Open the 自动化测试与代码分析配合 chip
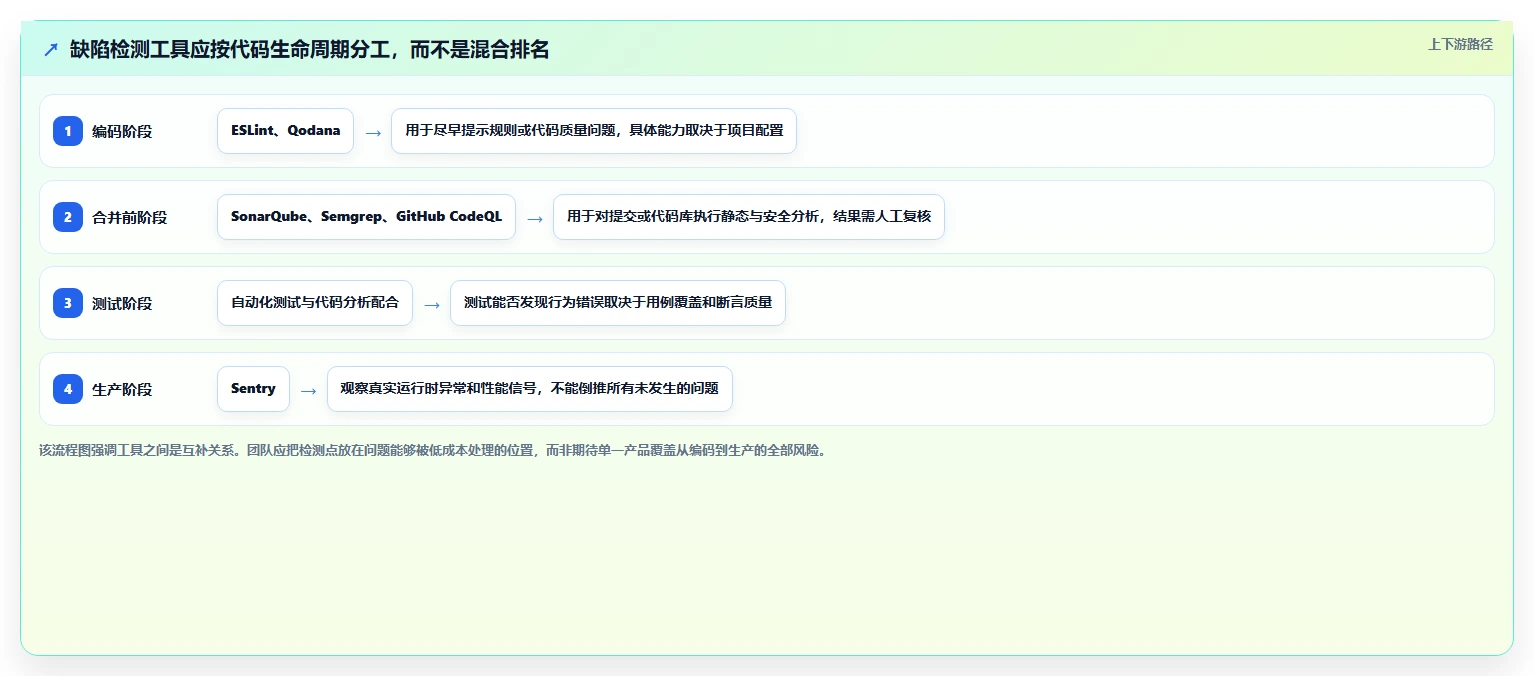 click(x=315, y=303)
